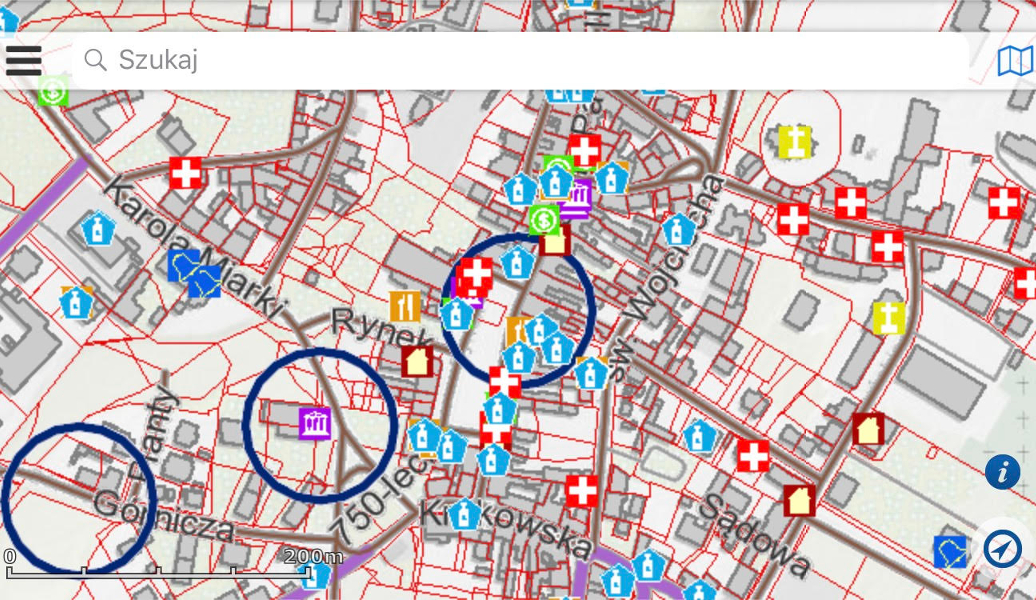Open the folded map layers icon
This screenshot has width=1036, height=600.
click(1015, 61)
